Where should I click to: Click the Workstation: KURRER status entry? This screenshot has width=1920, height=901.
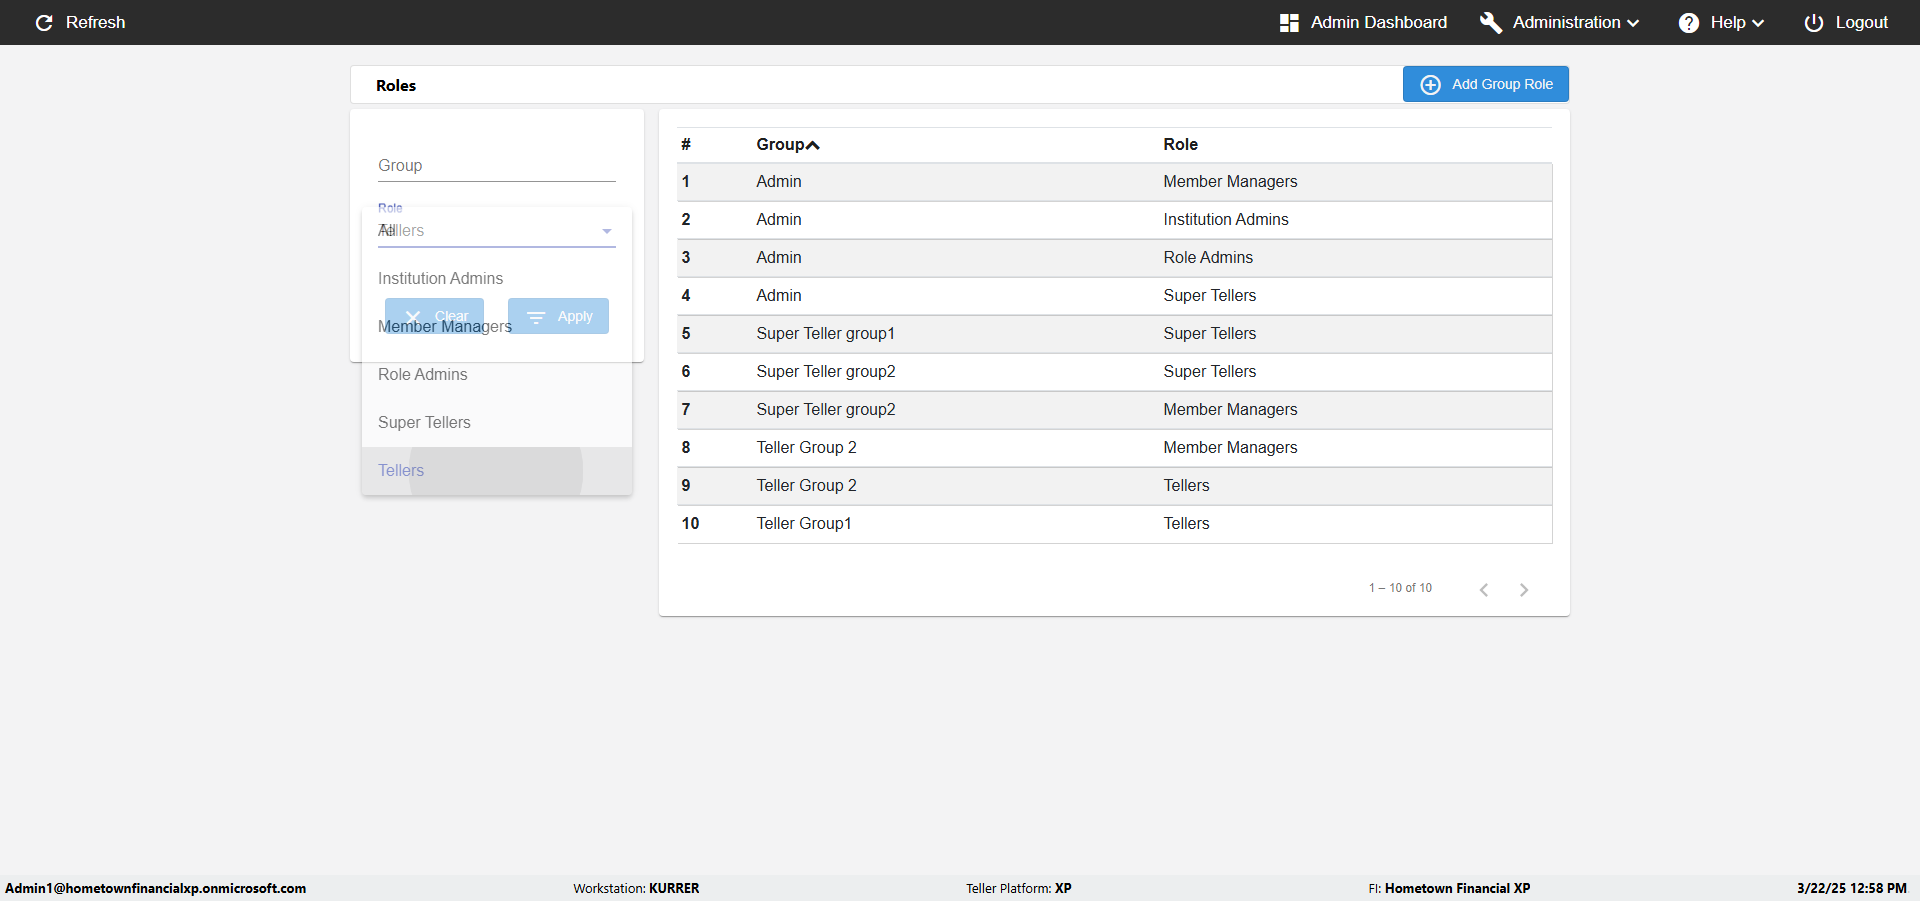(636, 888)
